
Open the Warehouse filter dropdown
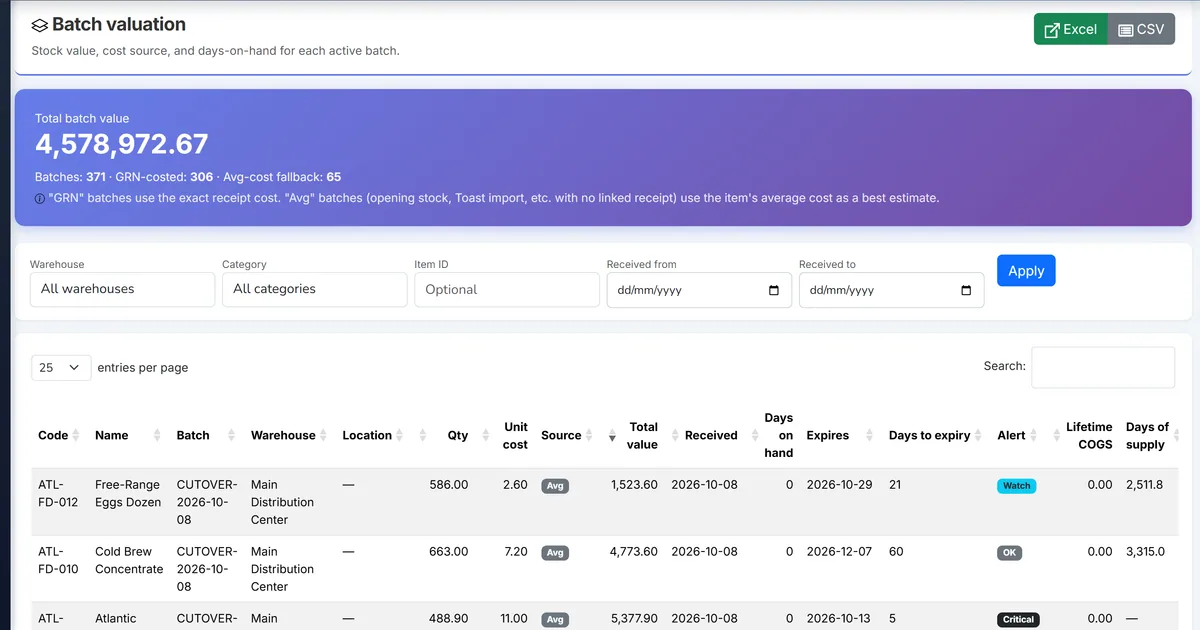[x=122, y=289]
